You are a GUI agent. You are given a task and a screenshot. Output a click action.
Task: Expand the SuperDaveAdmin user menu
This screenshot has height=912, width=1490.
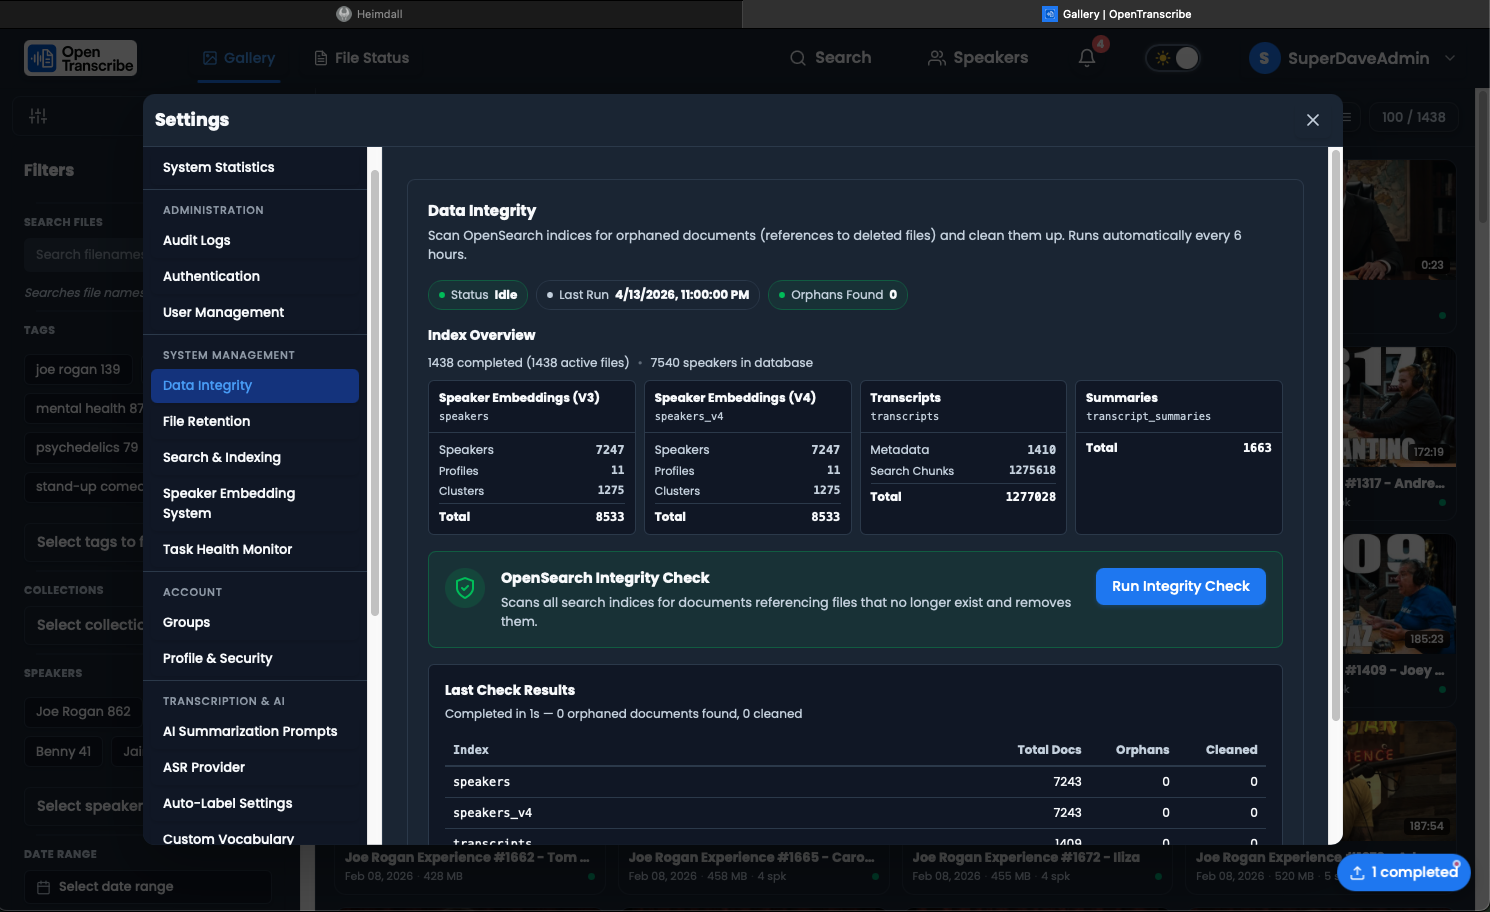pos(1450,58)
